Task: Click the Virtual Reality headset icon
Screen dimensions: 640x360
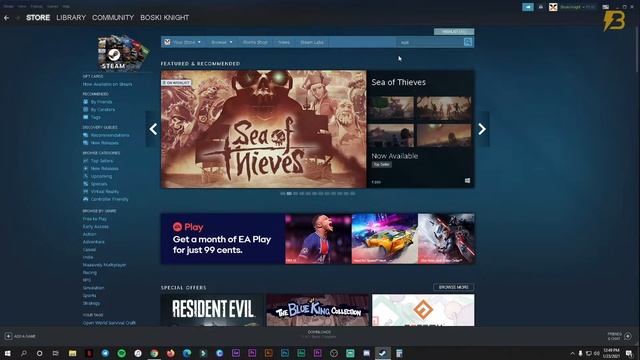Action: (x=86, y=191)
